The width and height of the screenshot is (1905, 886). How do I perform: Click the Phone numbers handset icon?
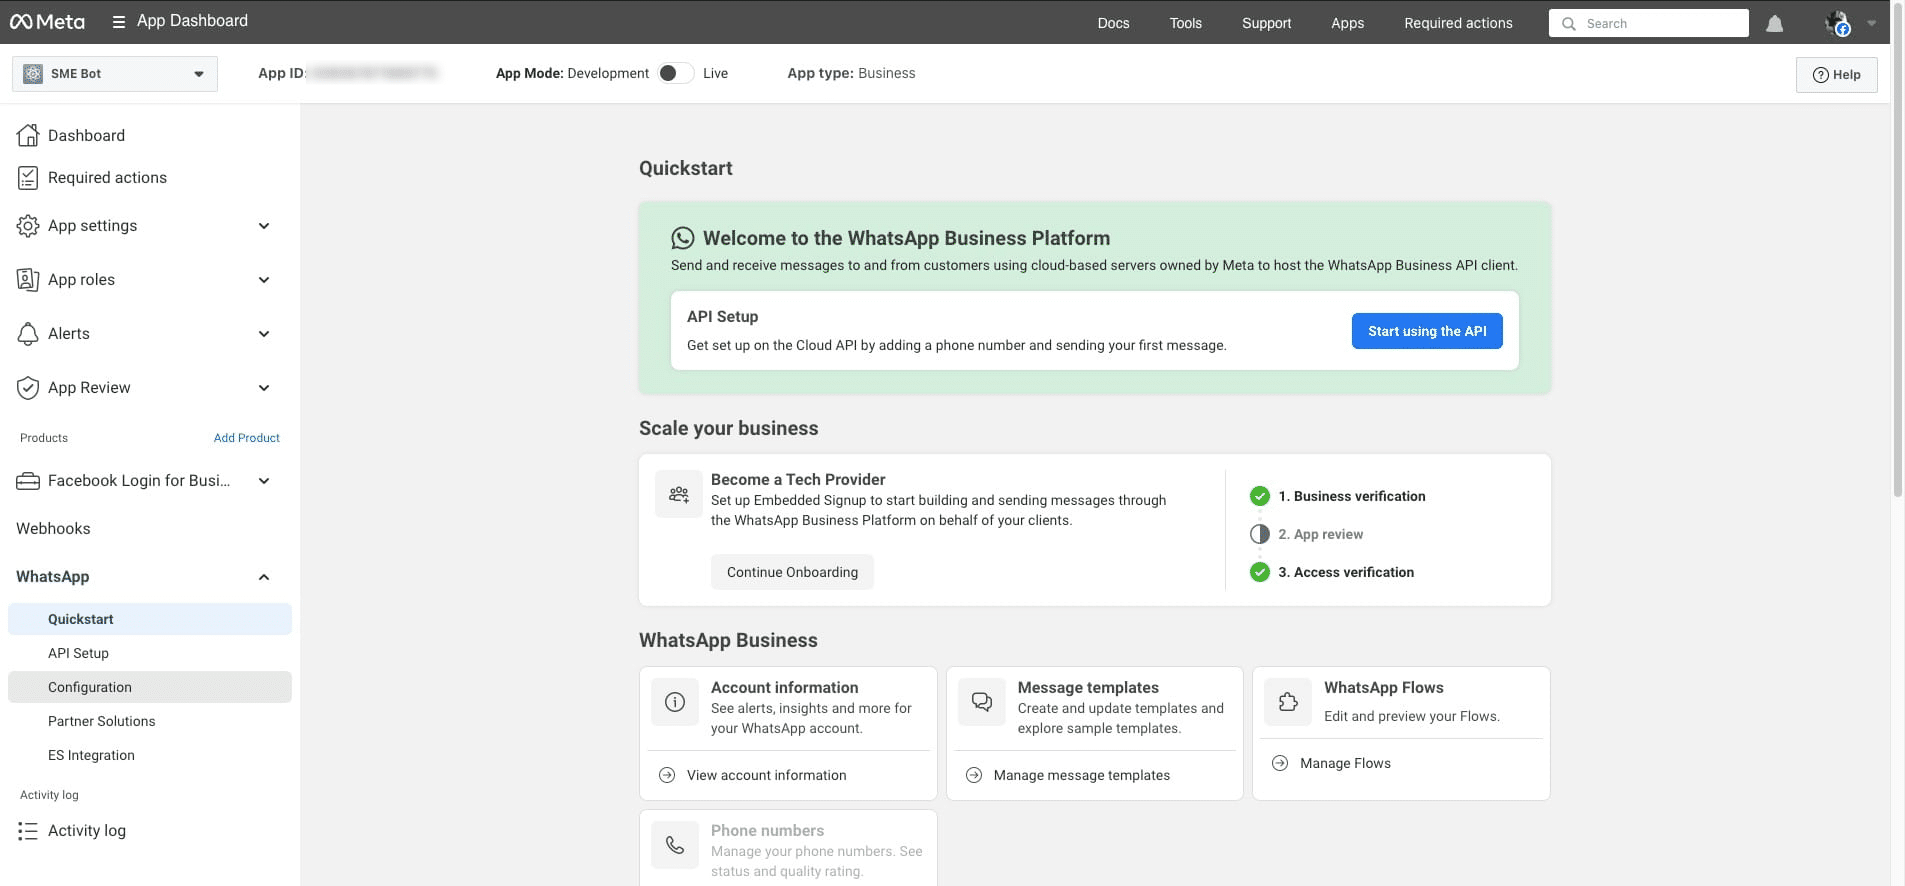pyautogui.click(x=675, y=845)
